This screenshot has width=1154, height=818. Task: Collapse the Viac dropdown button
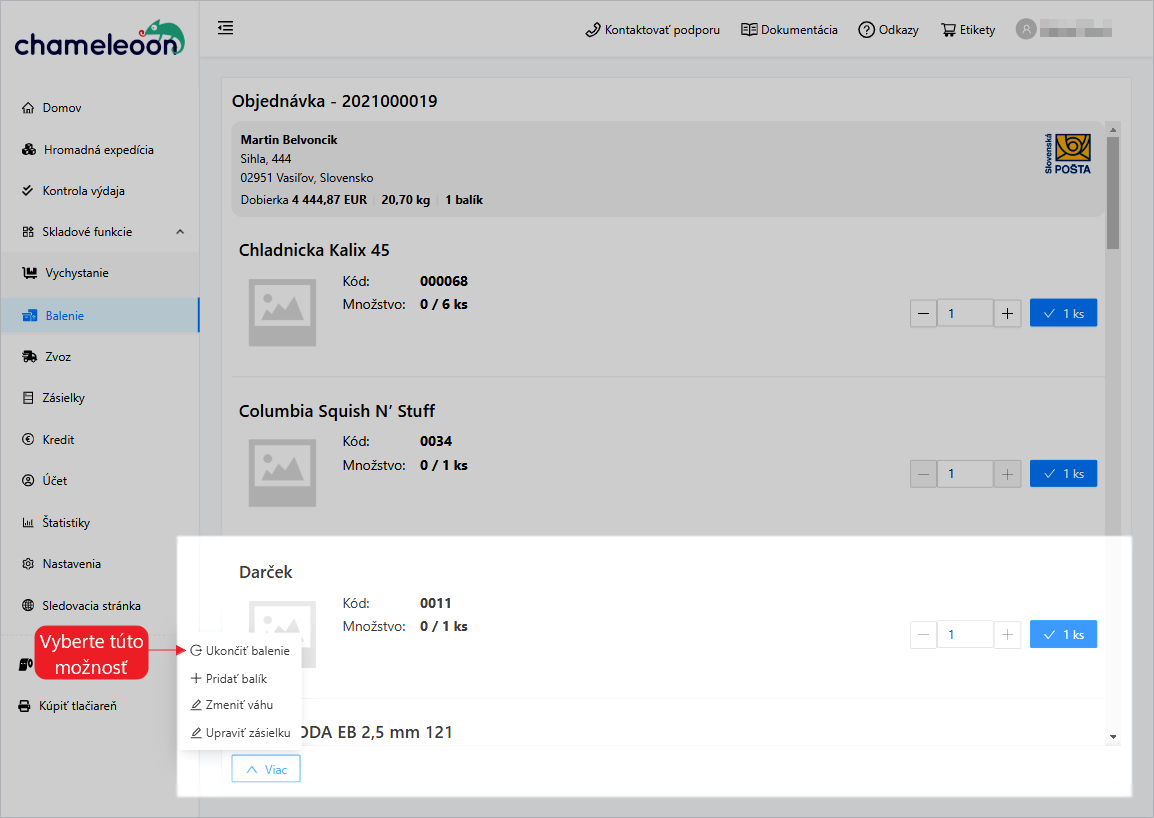click(266, 770)
